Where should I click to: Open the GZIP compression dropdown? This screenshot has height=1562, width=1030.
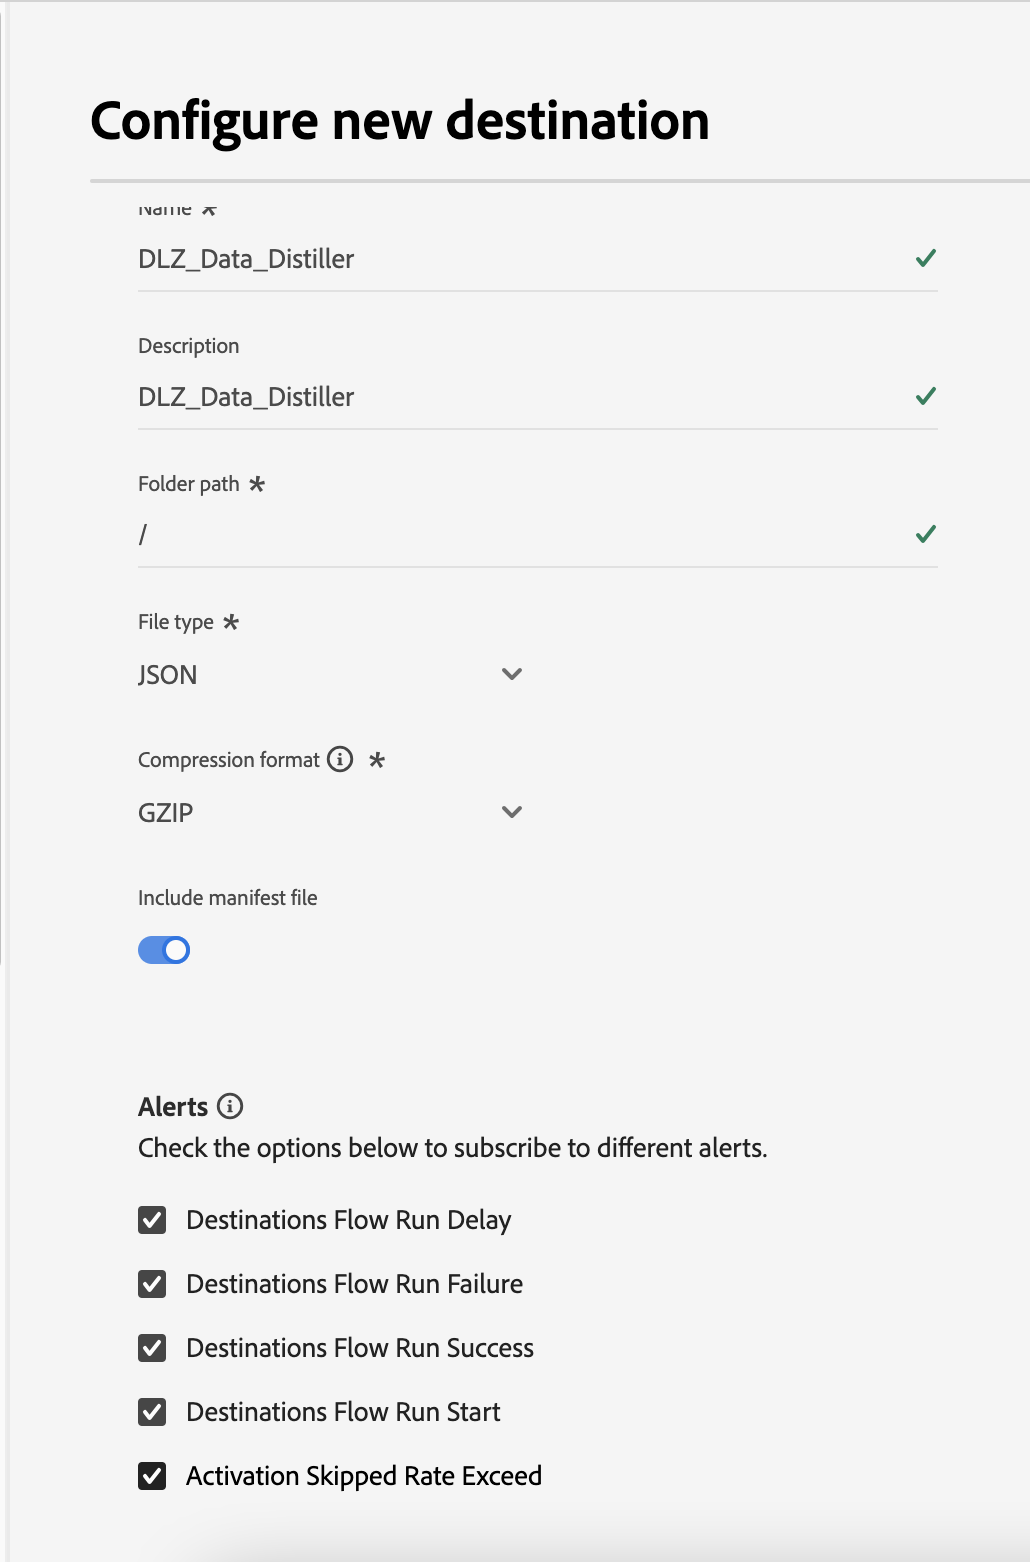(x=300, y=813)
